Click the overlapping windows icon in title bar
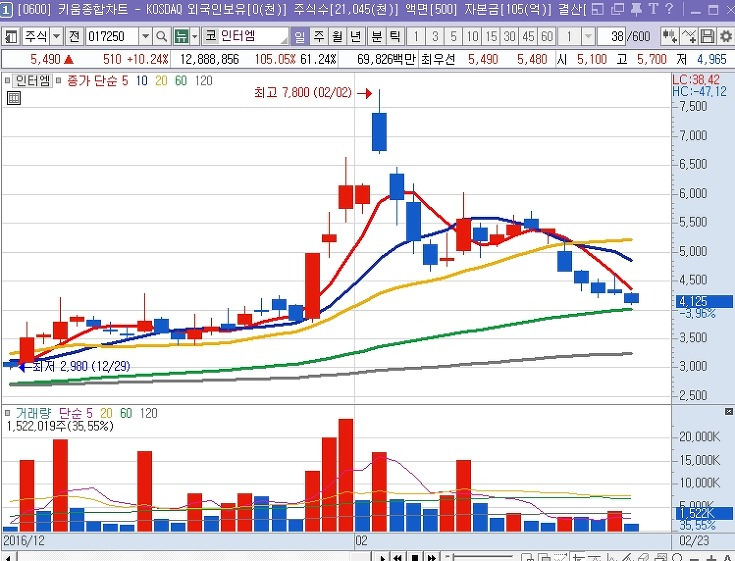Viewport: 735px width, 561px height. click(618, 9)
